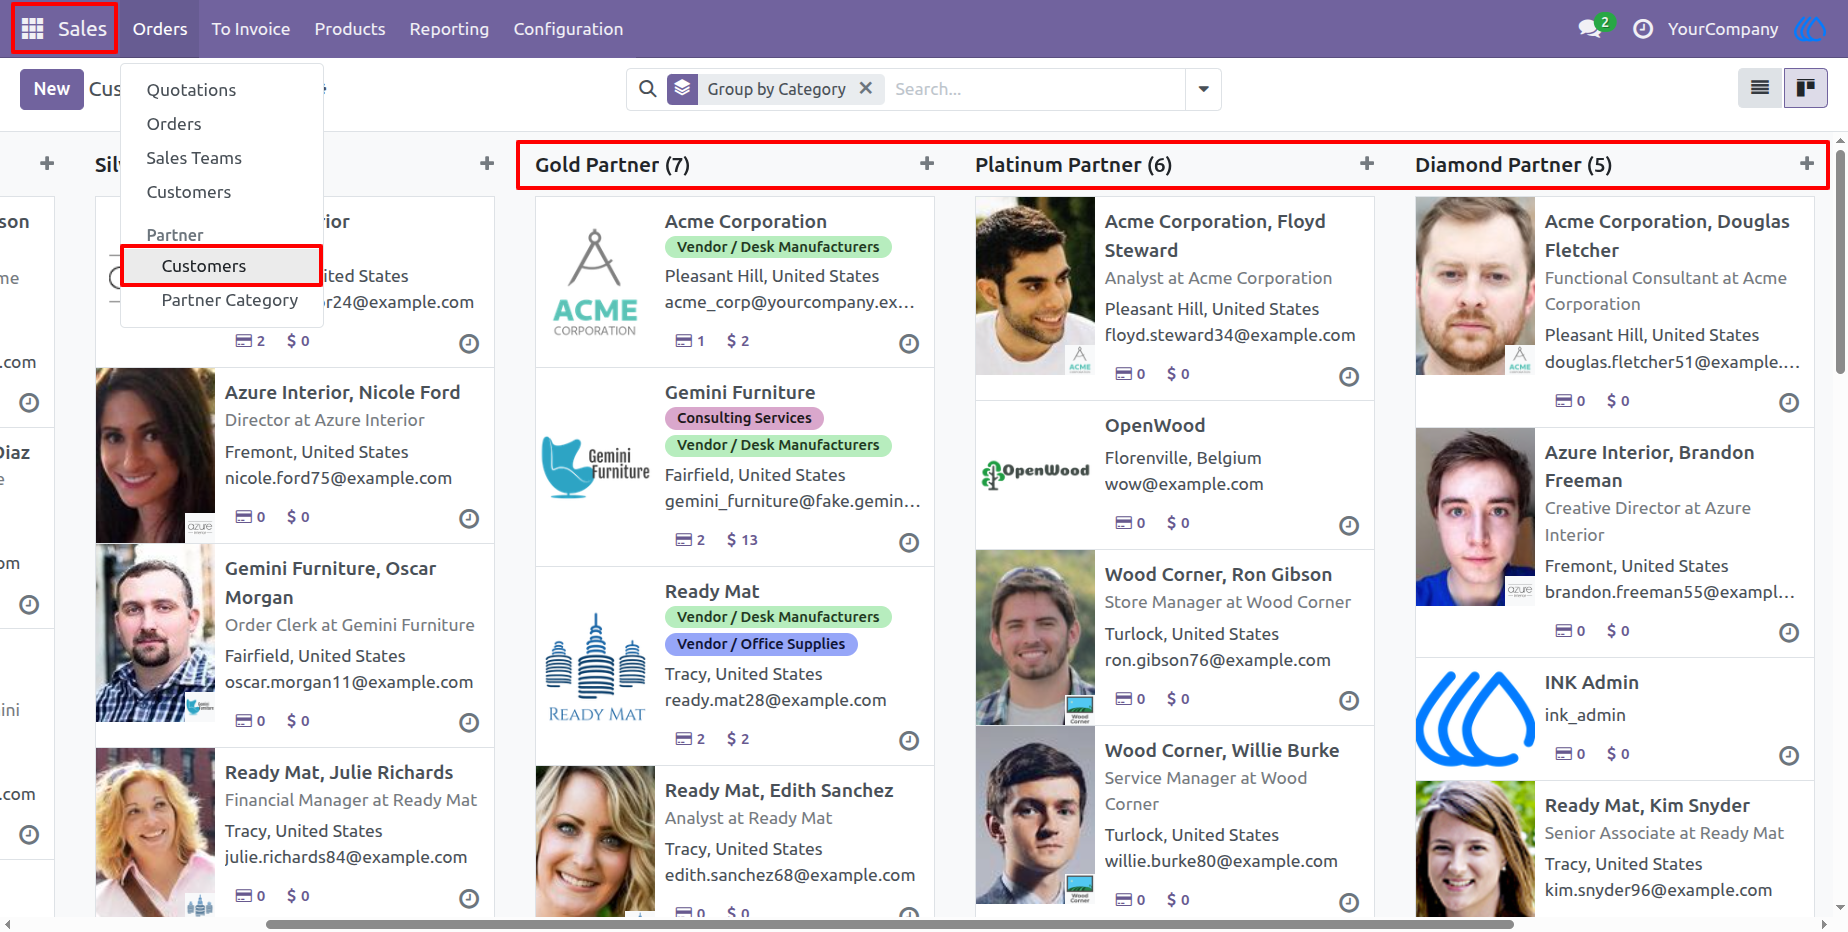Open Floyd Steward contact photo
This screenshot has height=932, width=1848.
(x=1035, y=286)
